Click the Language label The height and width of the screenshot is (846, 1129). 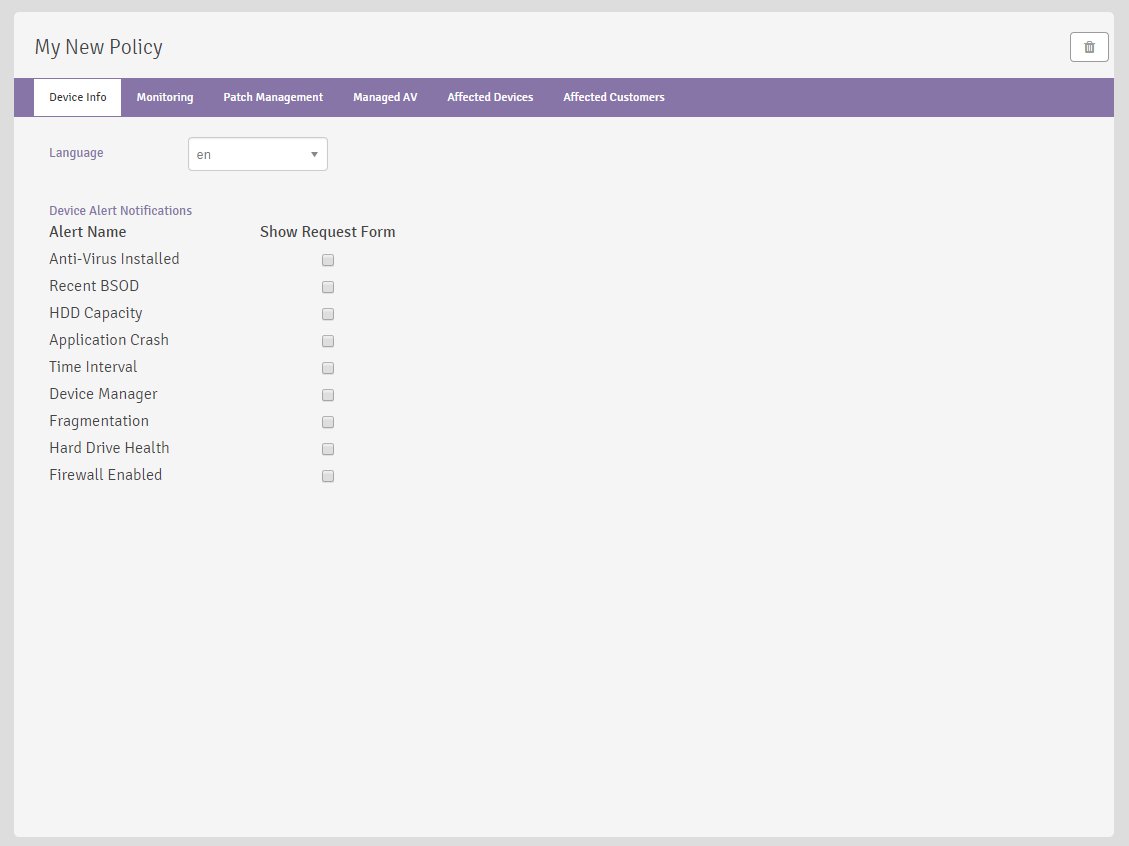[76, 153]
